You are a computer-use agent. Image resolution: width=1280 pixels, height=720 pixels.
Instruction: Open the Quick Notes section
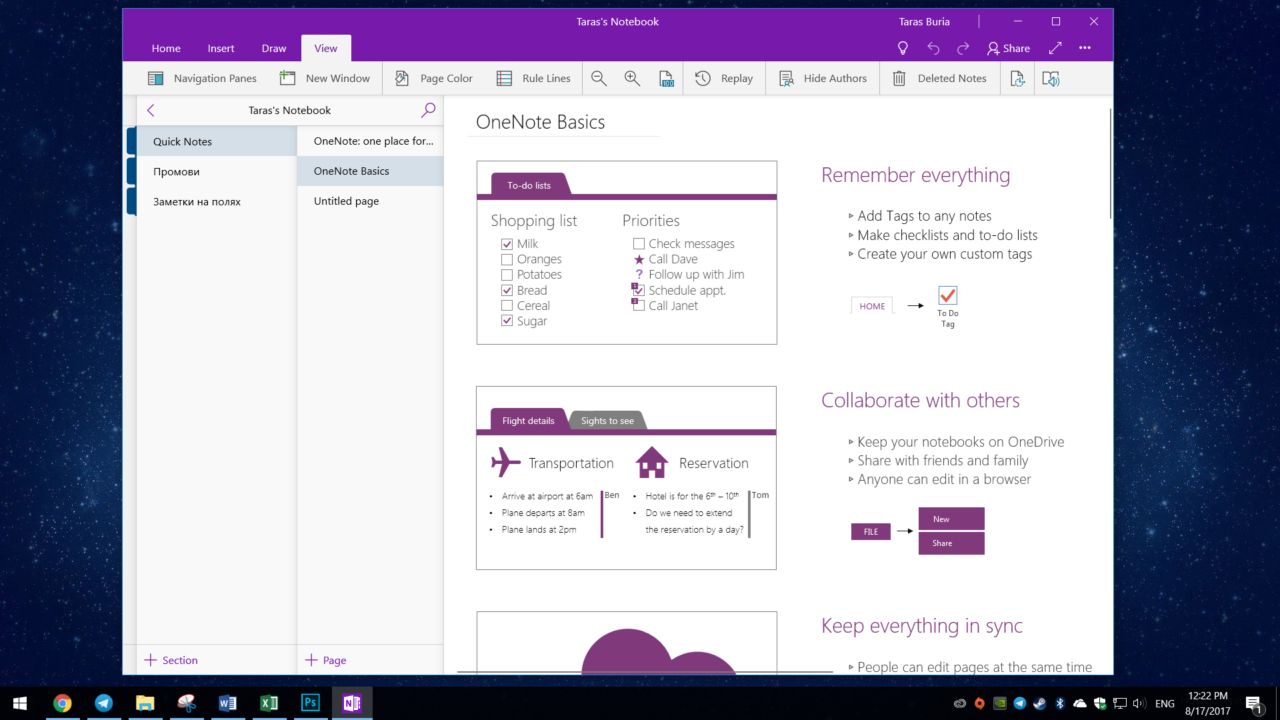click(x=216, y=142)
